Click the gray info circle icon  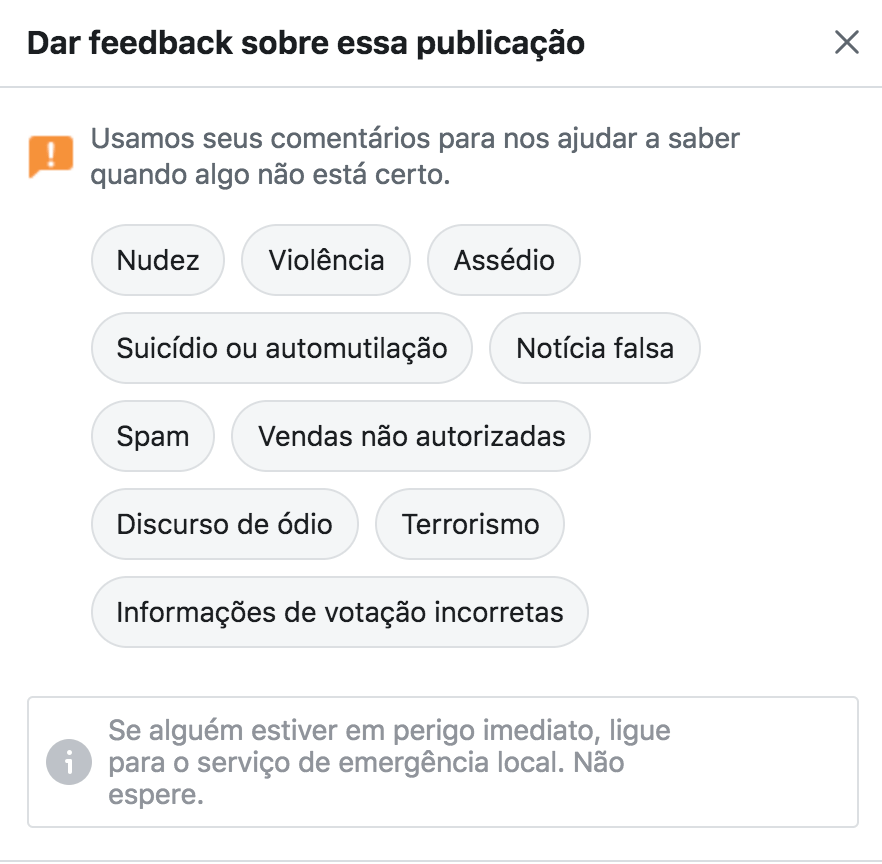point(69,762)
